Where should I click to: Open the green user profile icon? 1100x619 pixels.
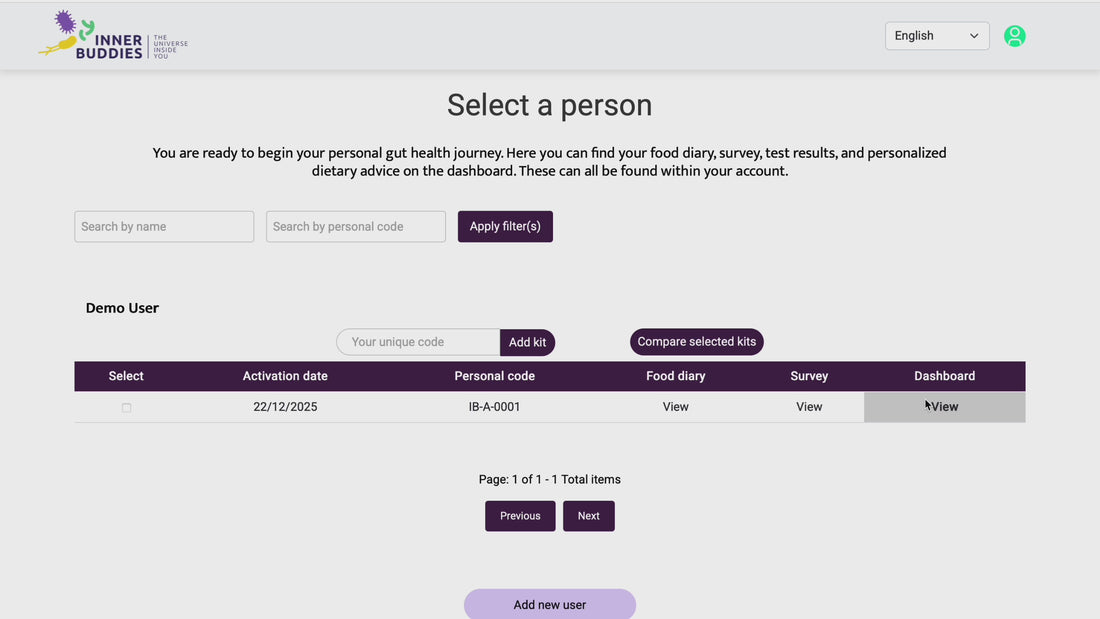pyautogui.click(x=1014, y=36)
